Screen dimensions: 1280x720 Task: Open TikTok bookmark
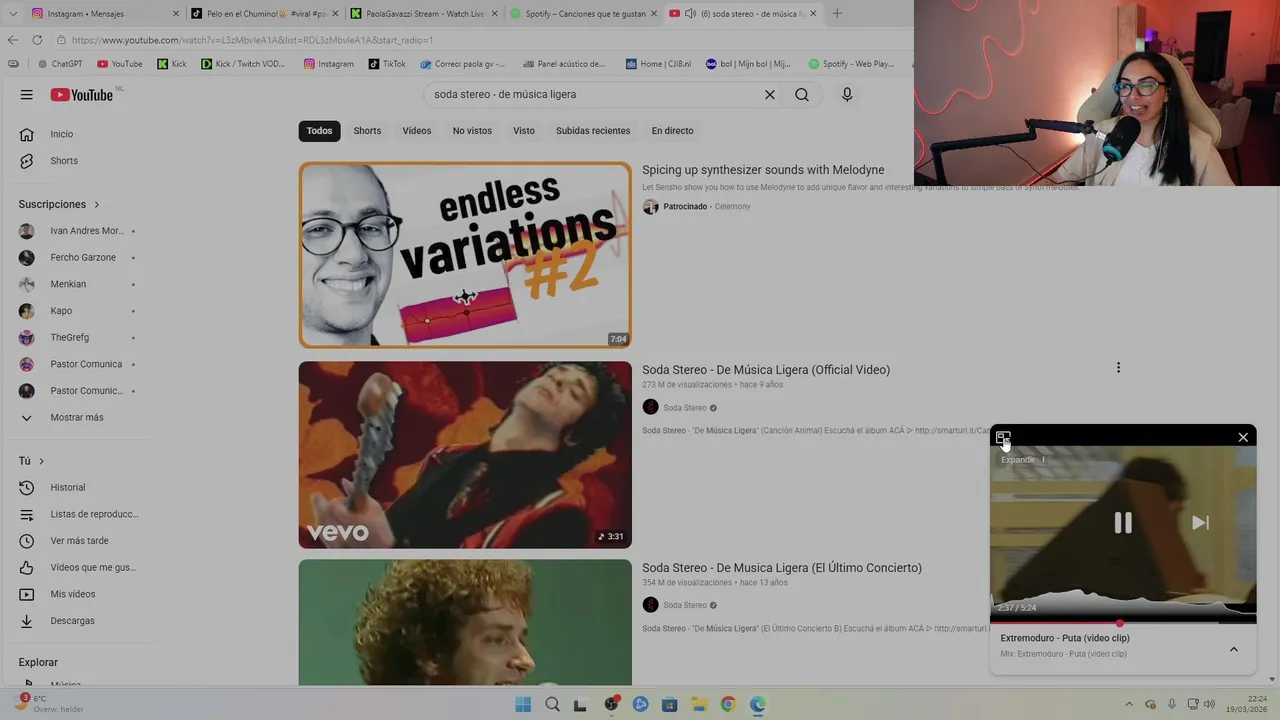point(386,64)
